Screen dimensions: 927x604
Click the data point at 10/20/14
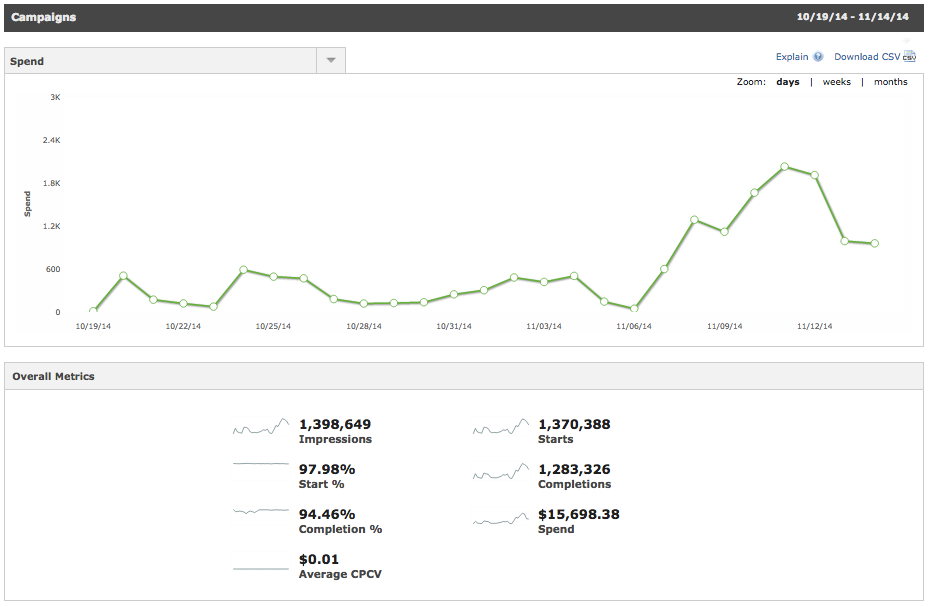tap(123, 275)
